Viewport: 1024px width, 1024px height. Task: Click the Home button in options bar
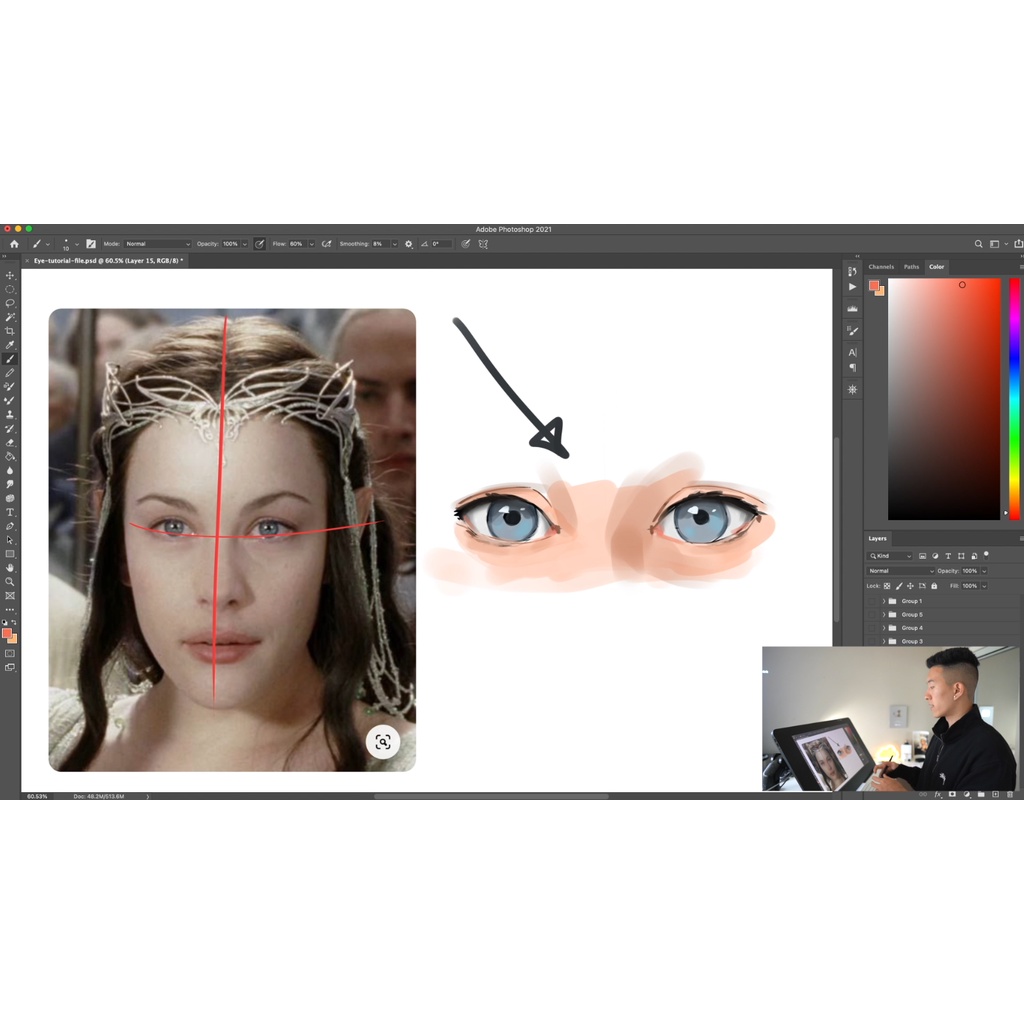pos(14,244)
